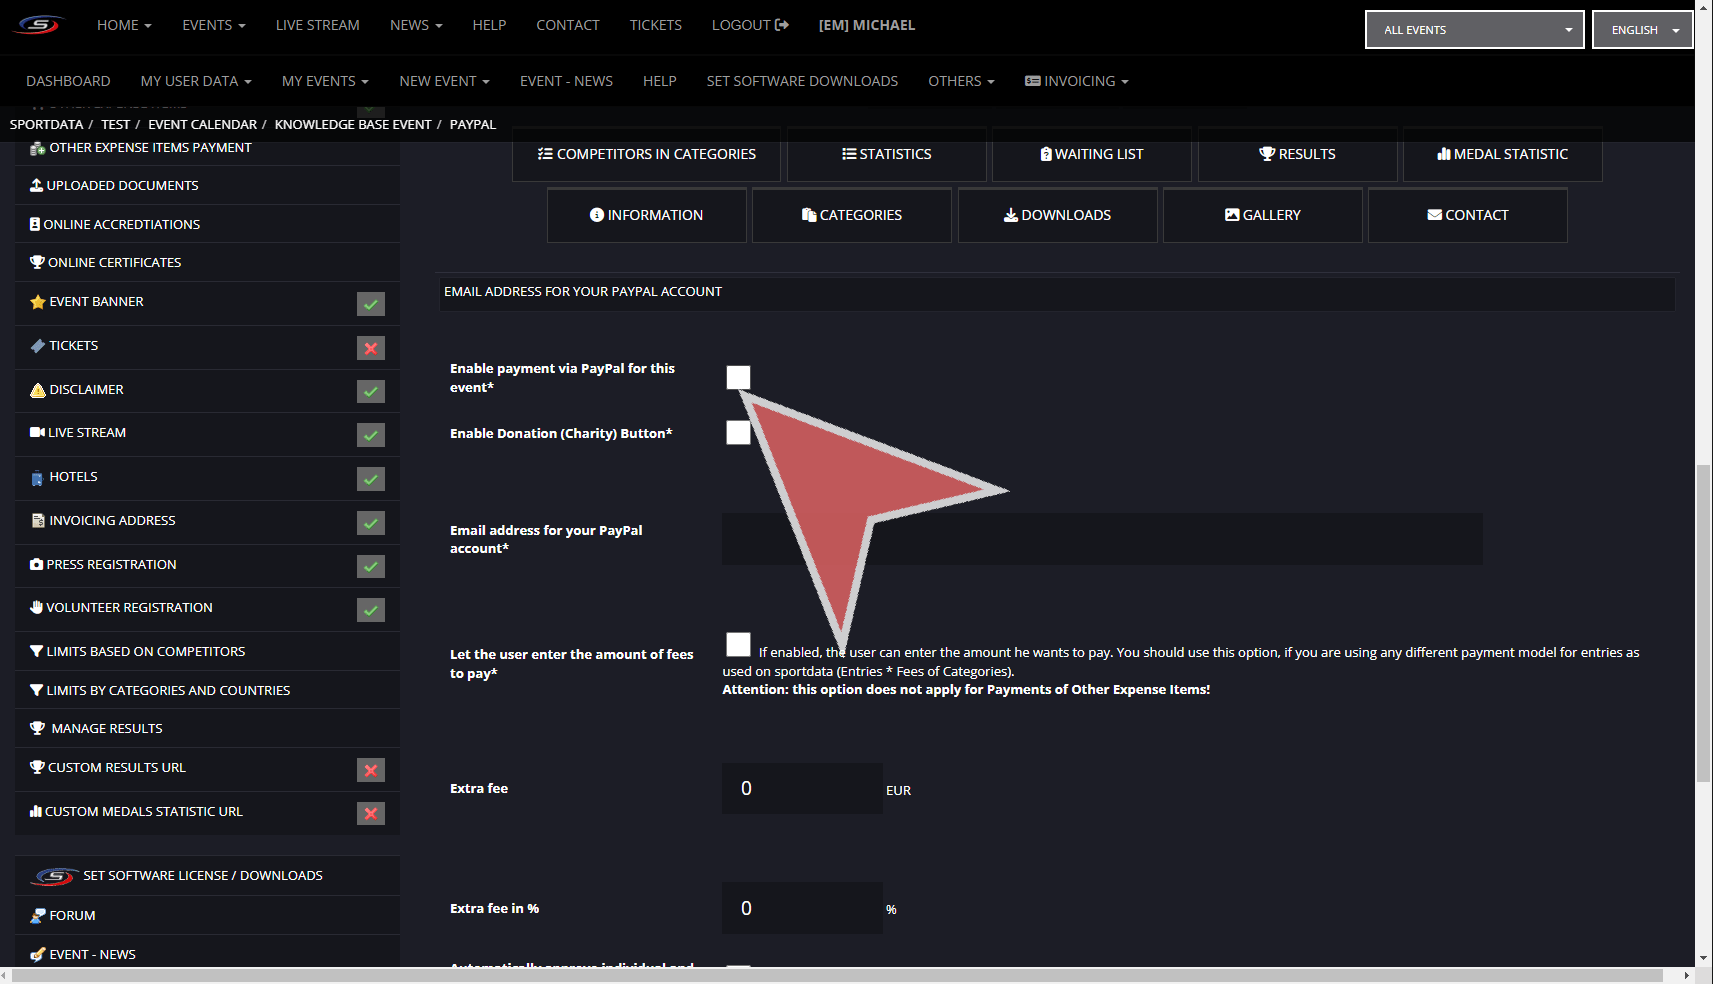Click the green check beside Event Banner

[371, 304]
